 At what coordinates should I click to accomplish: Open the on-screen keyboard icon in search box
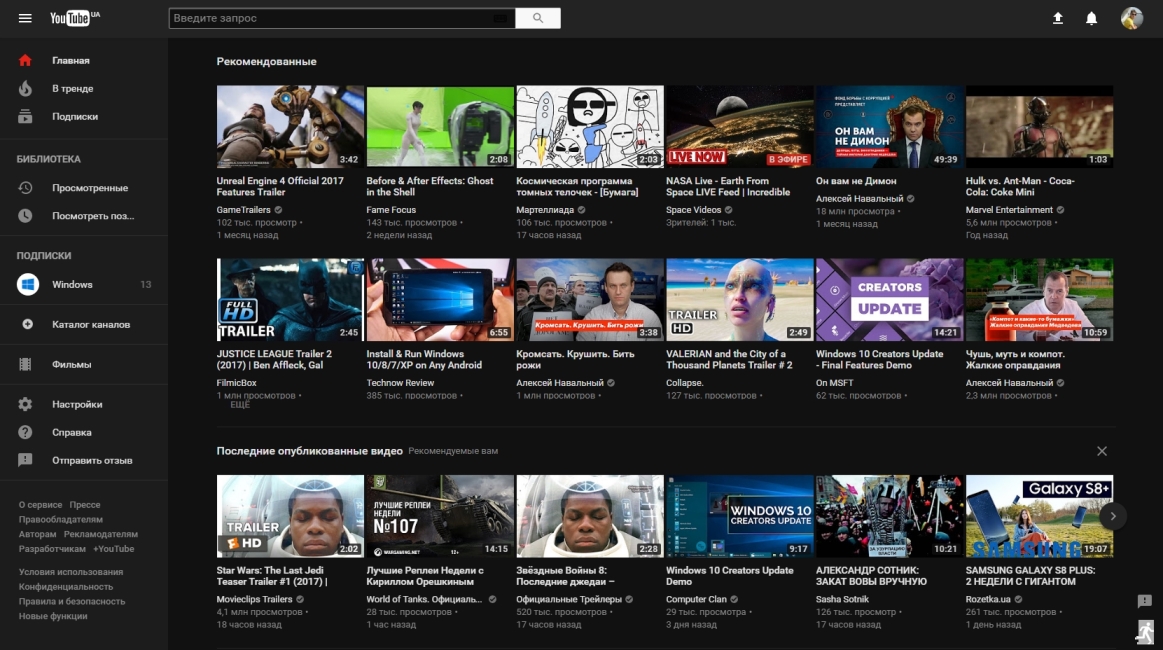[501, 18]
